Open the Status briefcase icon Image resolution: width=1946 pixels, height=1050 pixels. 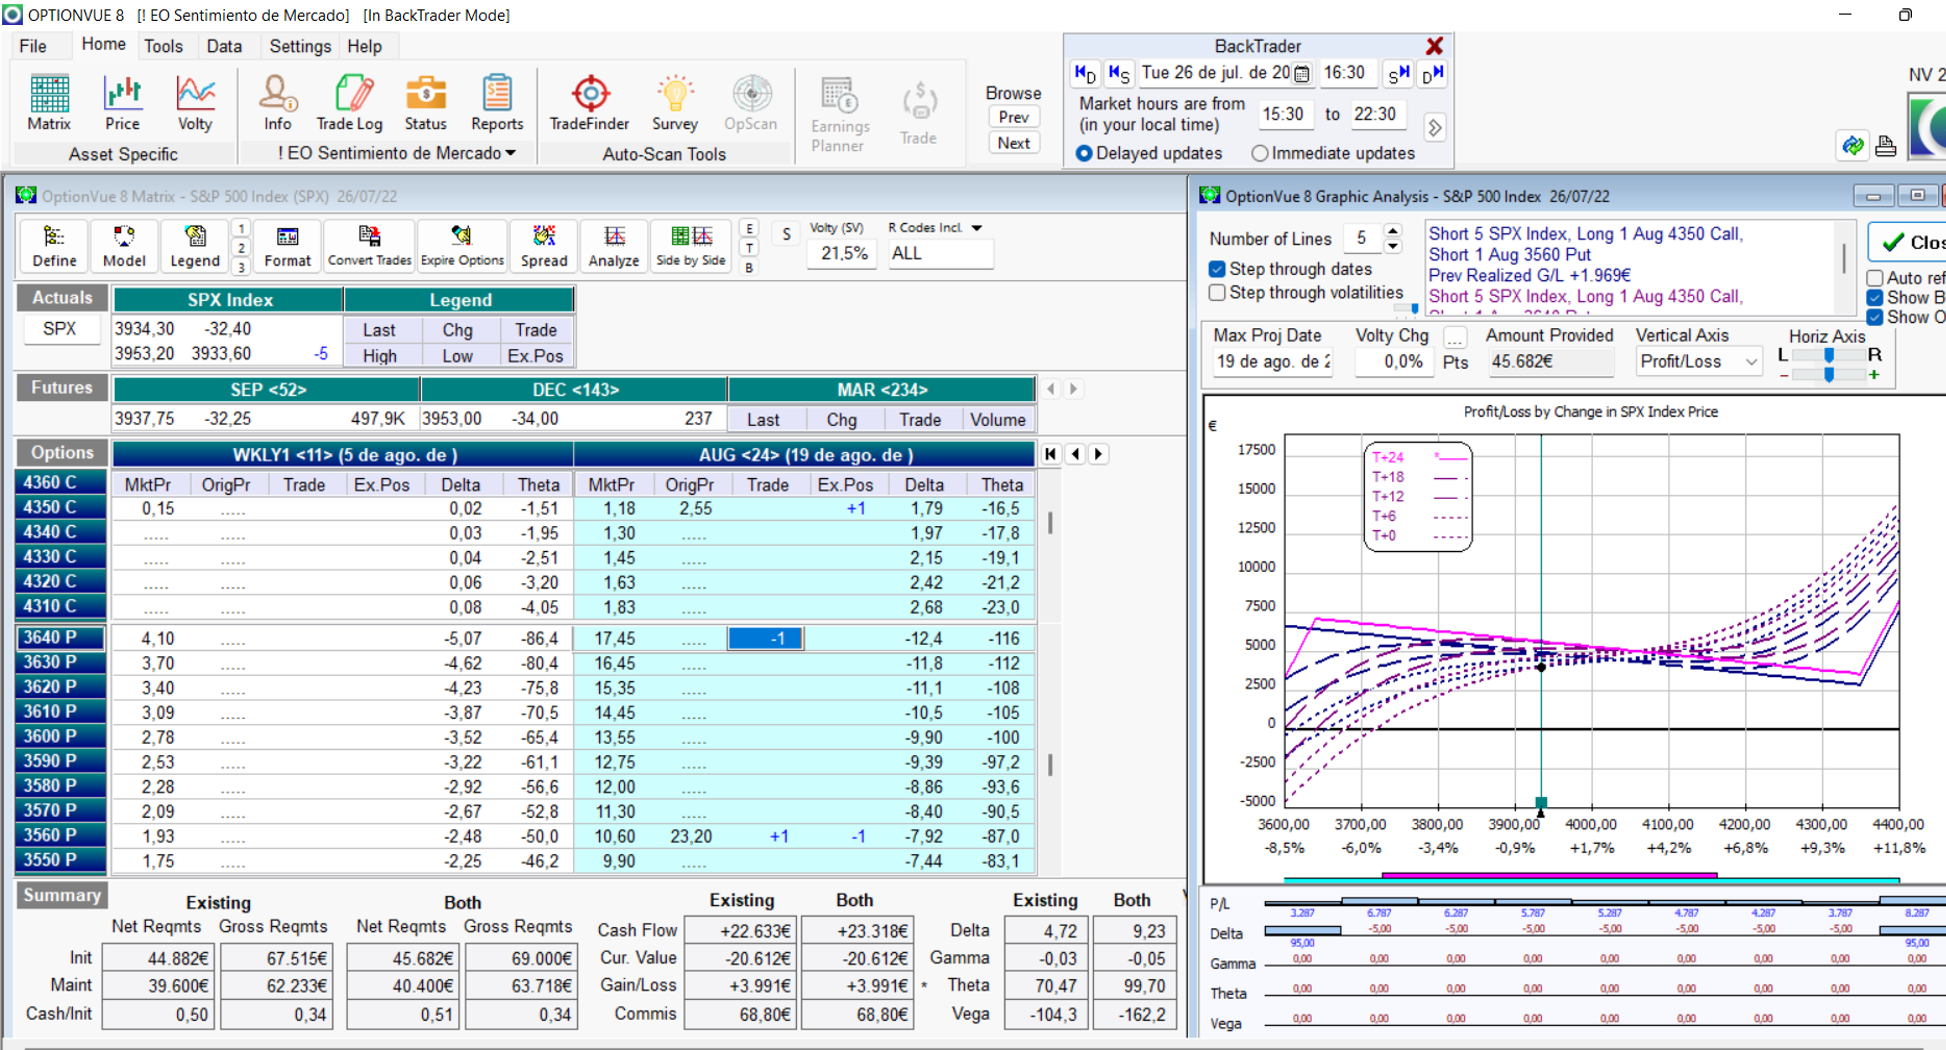[x=425, y=103]
